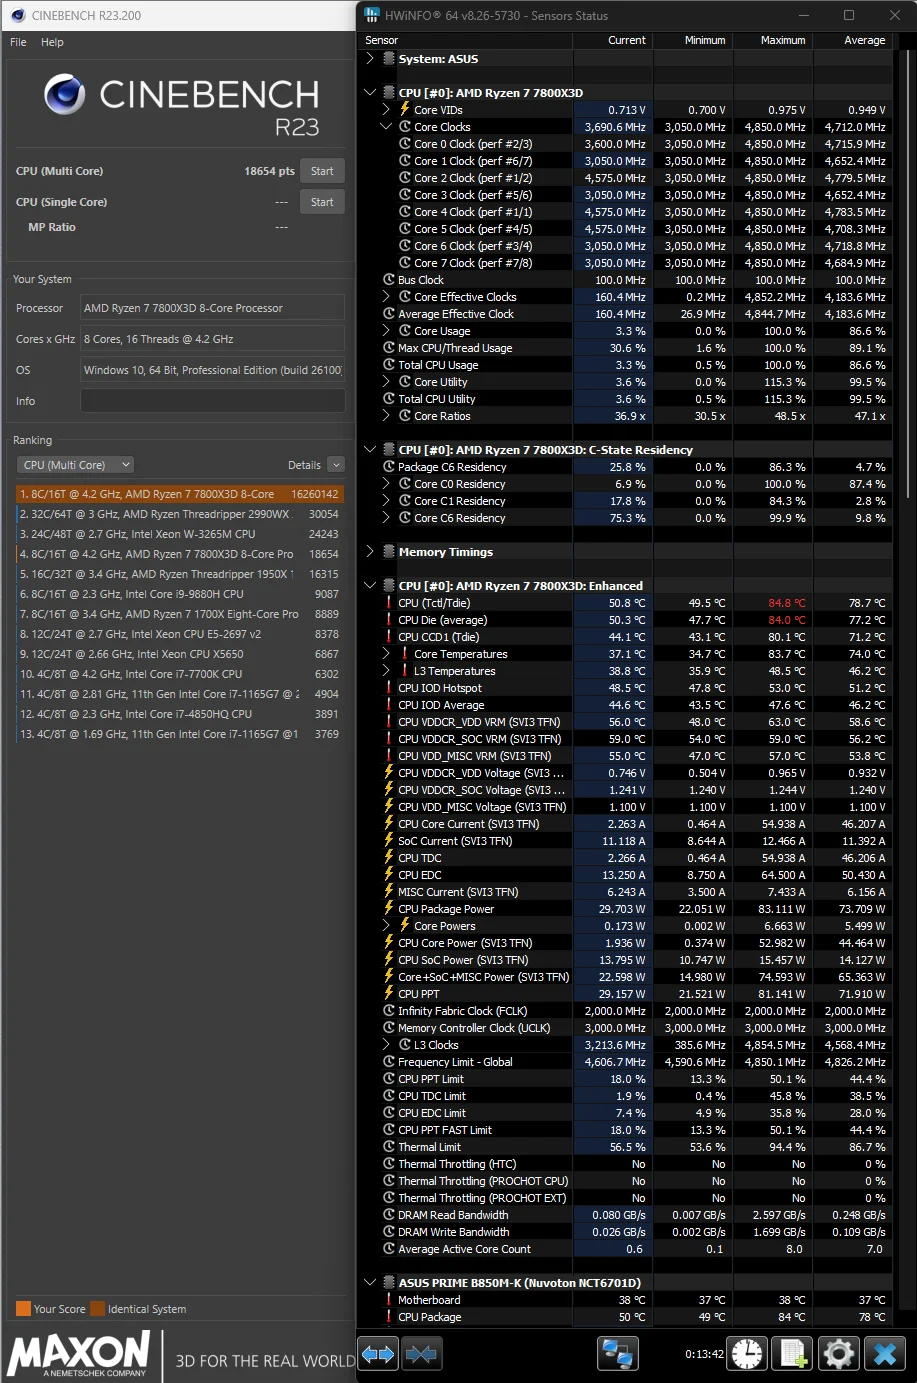Collapse the ASUS PRIME B850M-K group
Screen dimensions: 917x1383
pyautogui.click(x=370, y=1283)
